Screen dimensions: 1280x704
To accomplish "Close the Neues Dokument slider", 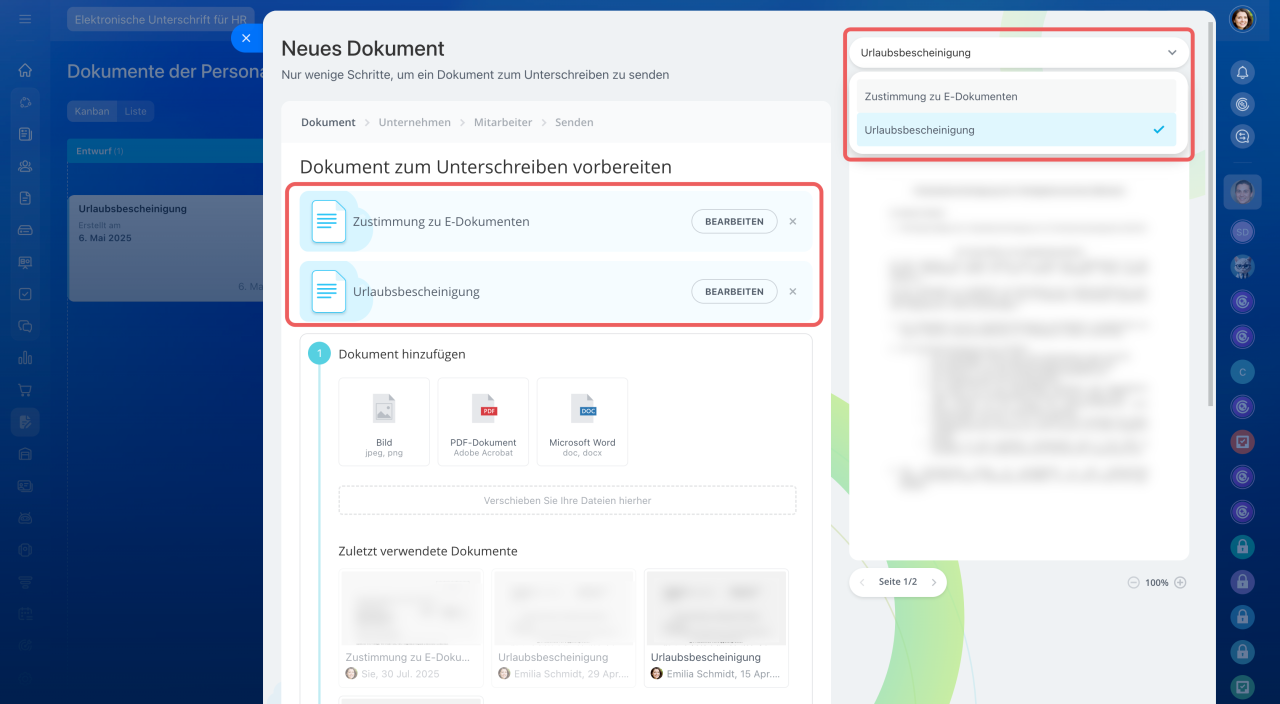I will [247, 38].
